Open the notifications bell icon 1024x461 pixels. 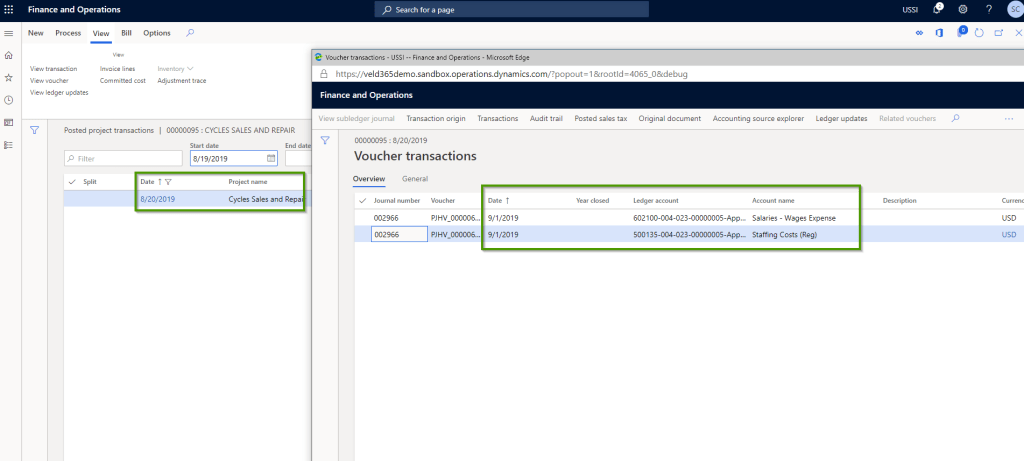coord(937,9)
